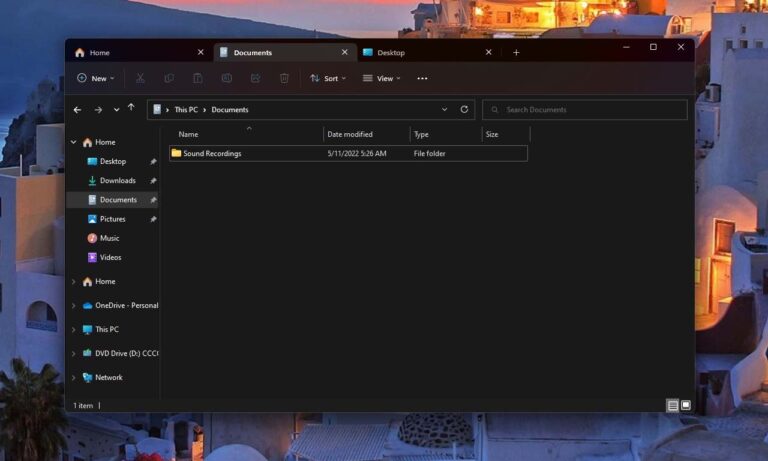Open the View dropdown menu
768x461 pixels.
pyautogui.click(x=382, y=78)
